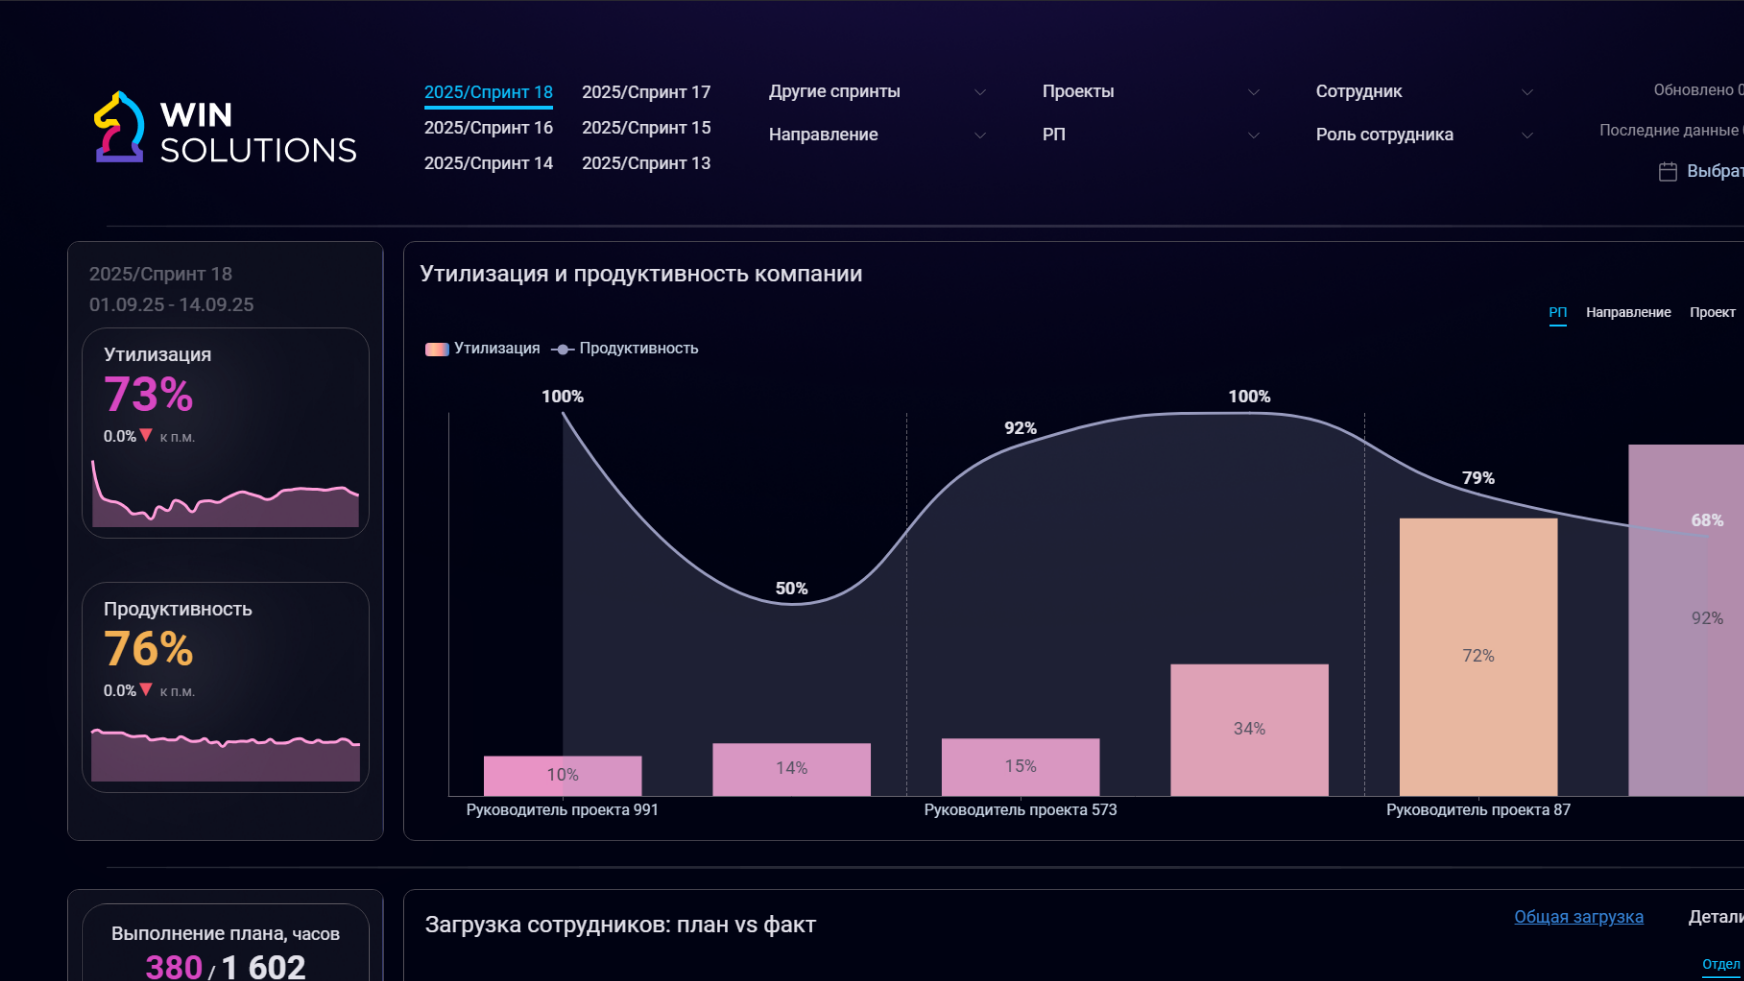Select the 2025/Спринт 17 tab
The width and height of the screenshot is (1744, 981).
coord(646,92)
